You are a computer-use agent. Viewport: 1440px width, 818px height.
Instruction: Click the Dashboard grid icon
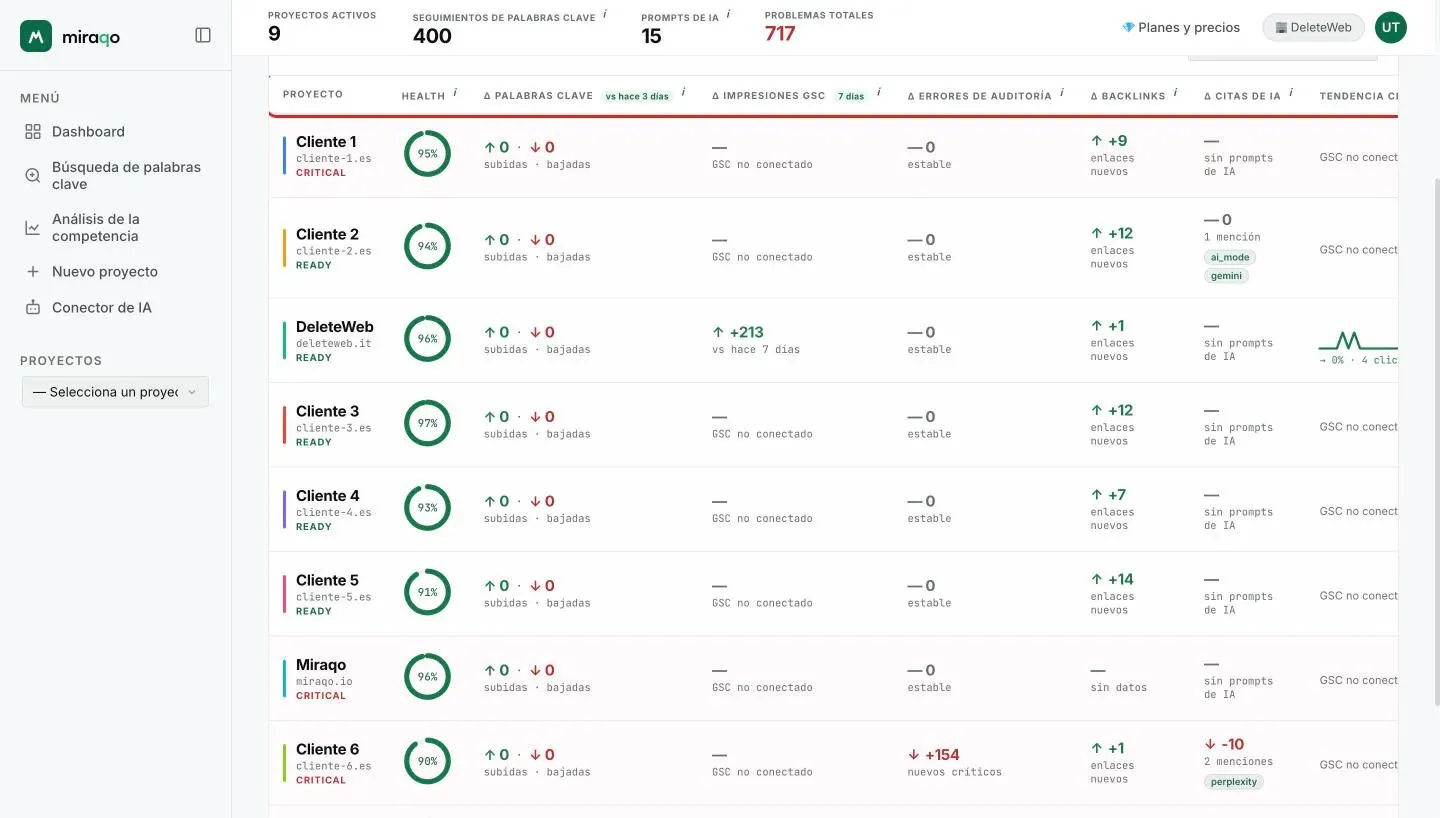point(33,132)
